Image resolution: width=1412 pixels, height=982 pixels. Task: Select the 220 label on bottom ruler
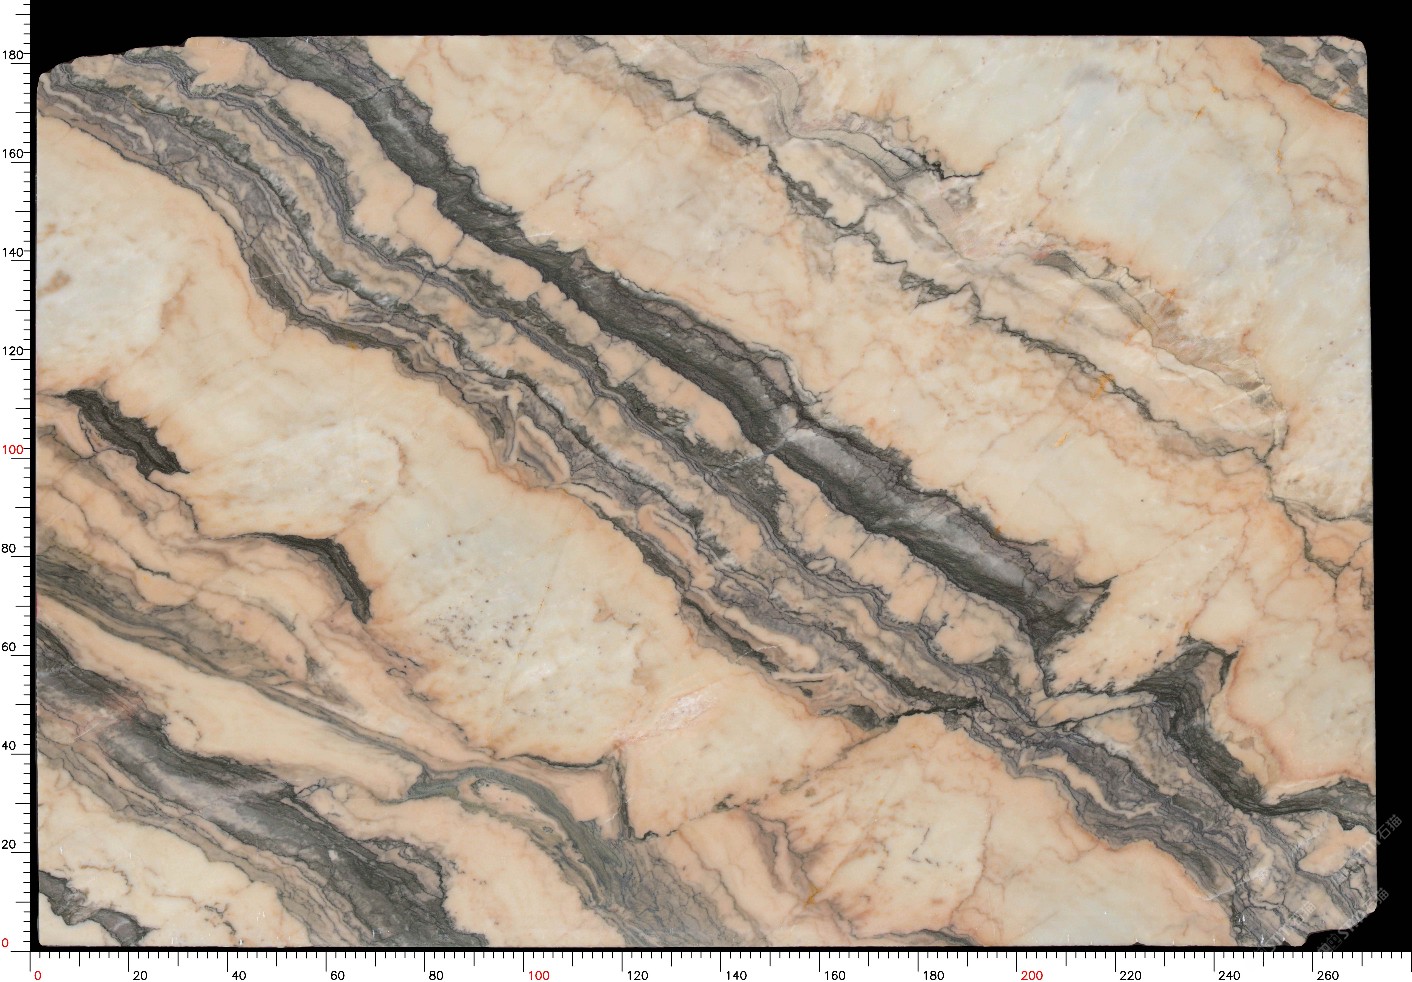1130,975
